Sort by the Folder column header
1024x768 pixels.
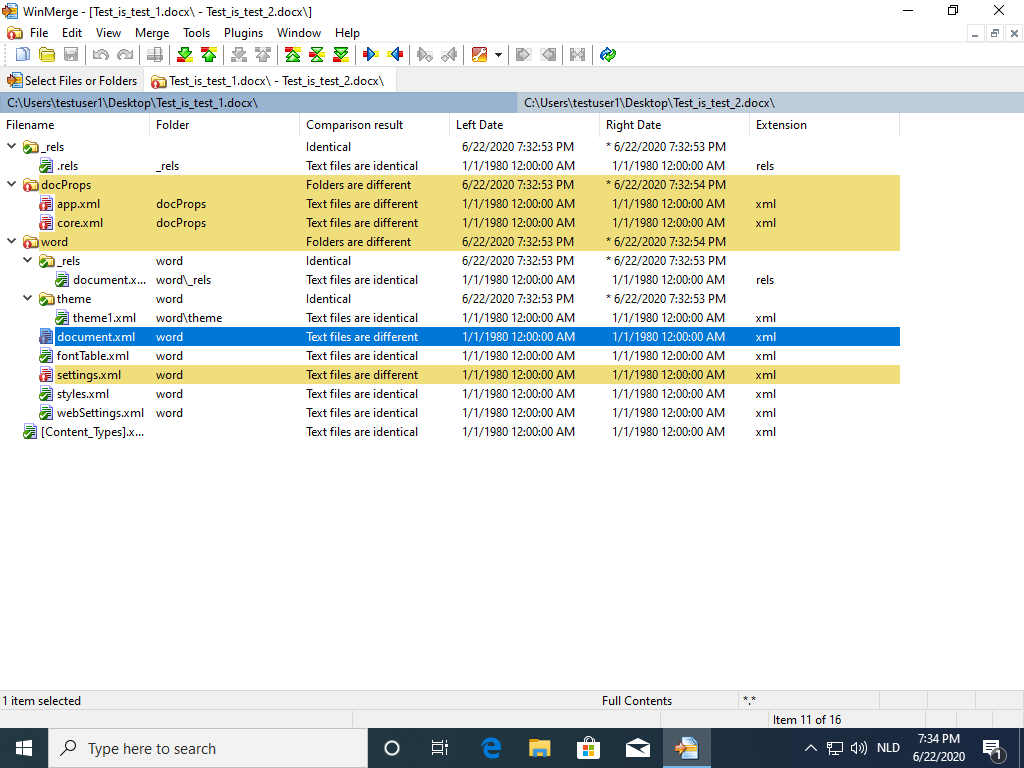point(225,125)
